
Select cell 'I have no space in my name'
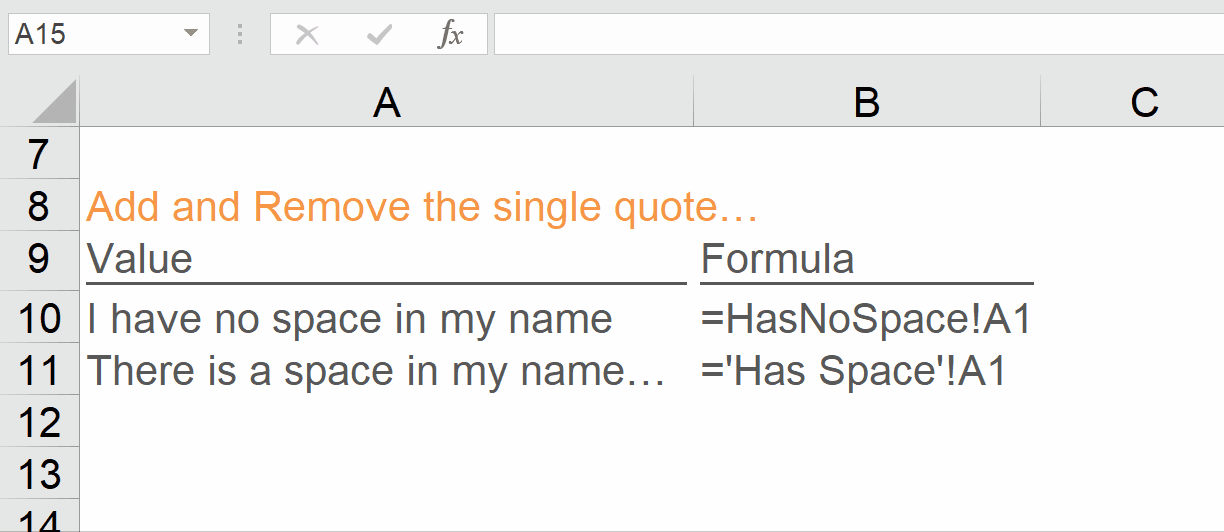click(386, 319)
